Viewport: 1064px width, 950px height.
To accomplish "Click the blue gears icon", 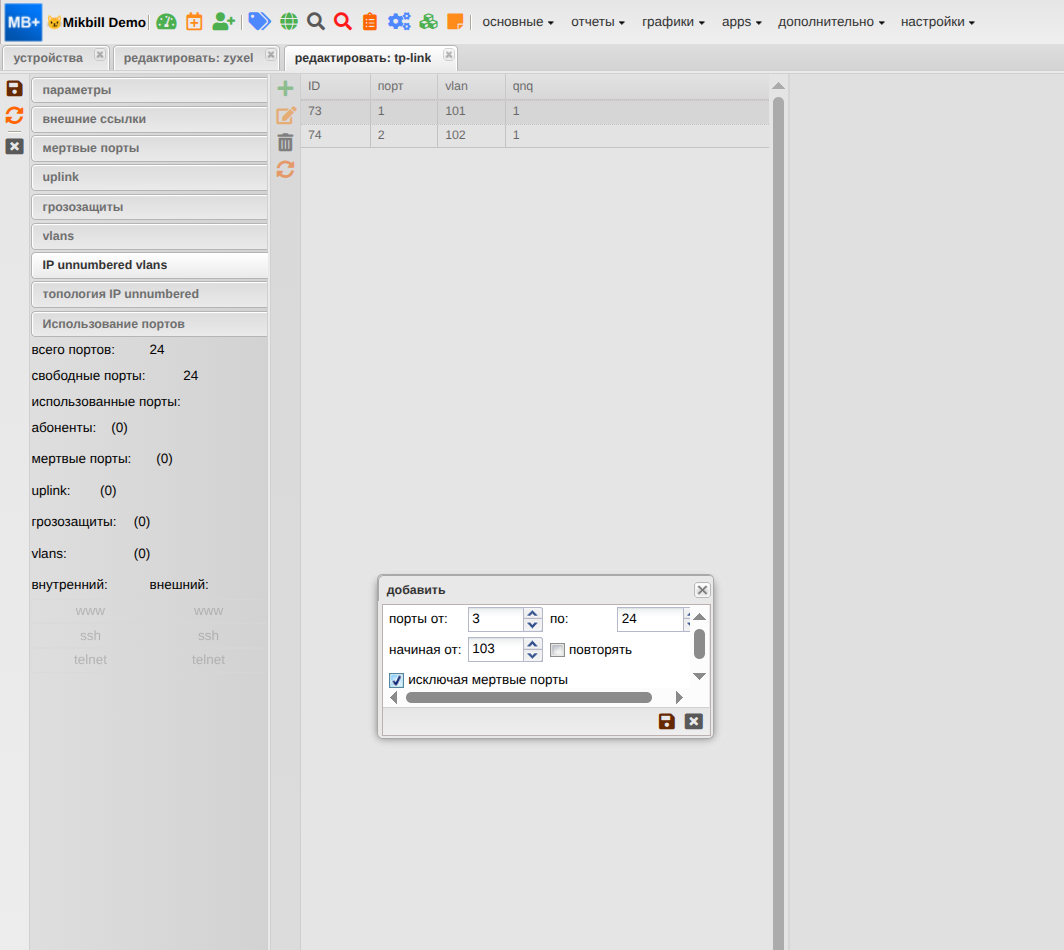I will tap(399, 22).
